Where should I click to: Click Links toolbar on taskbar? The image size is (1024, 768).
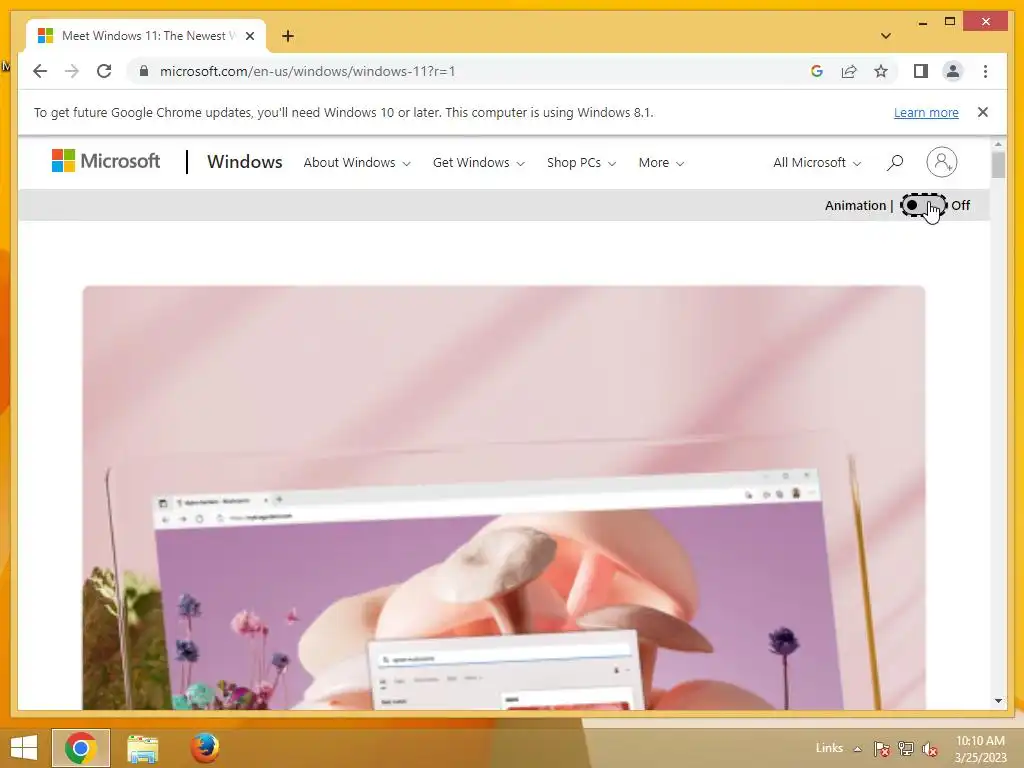[x=829, y=748]
